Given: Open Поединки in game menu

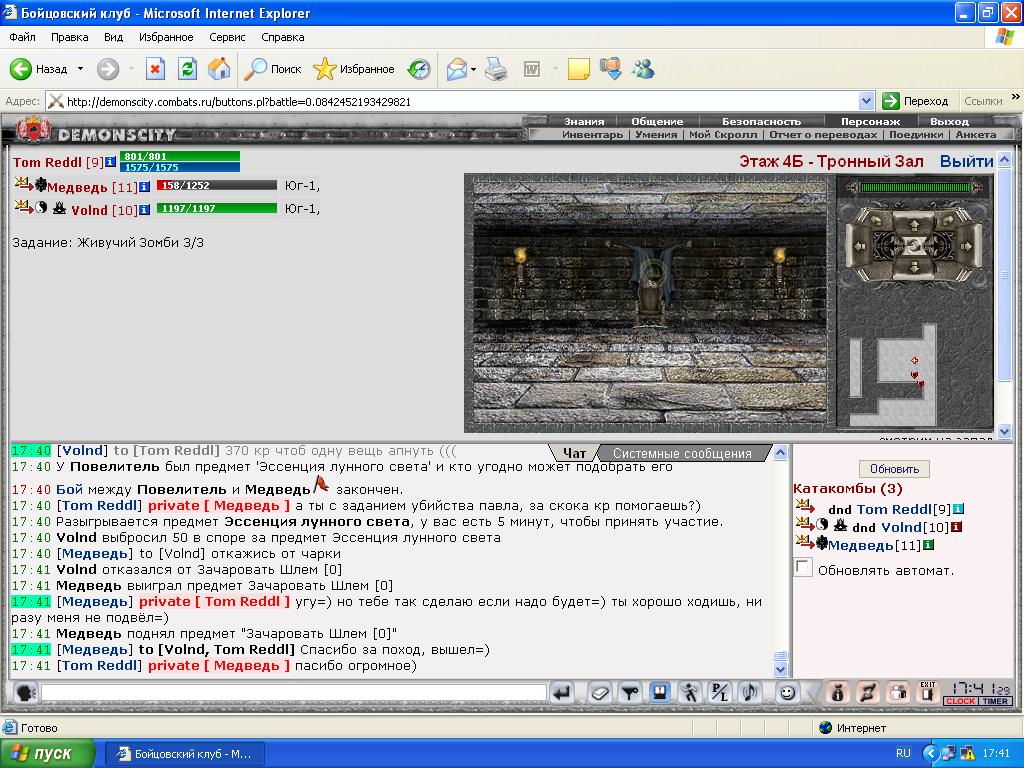Looking at the screenshot, I should [916, 135].
